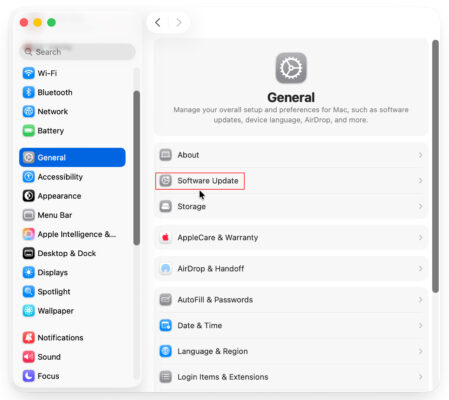Viewport: 449px width, 400px height.
Task: Open the Spotlight magnifier icon
Action: (29, 292)
